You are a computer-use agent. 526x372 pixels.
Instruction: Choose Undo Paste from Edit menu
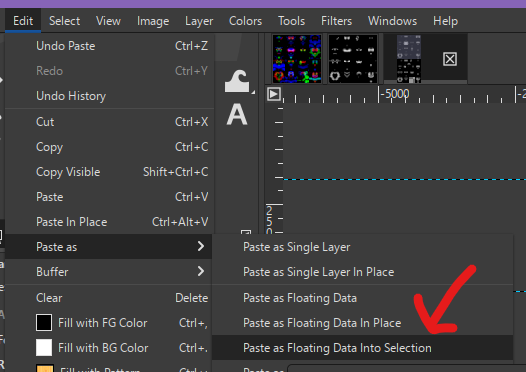pyautogui.click(x=110, y=46)
